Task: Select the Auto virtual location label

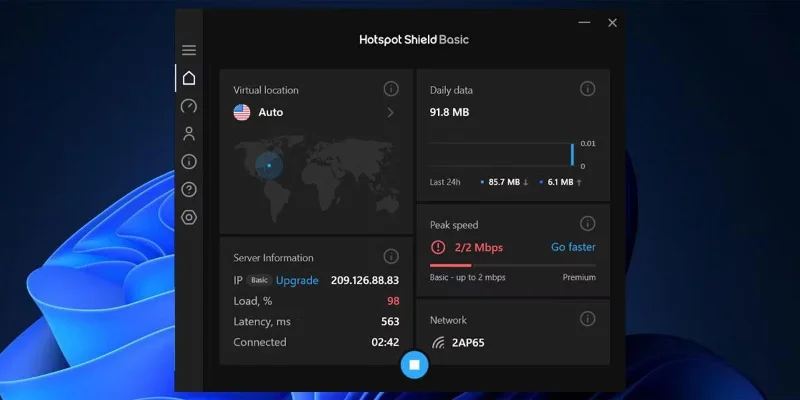Action: pos(270,112)
